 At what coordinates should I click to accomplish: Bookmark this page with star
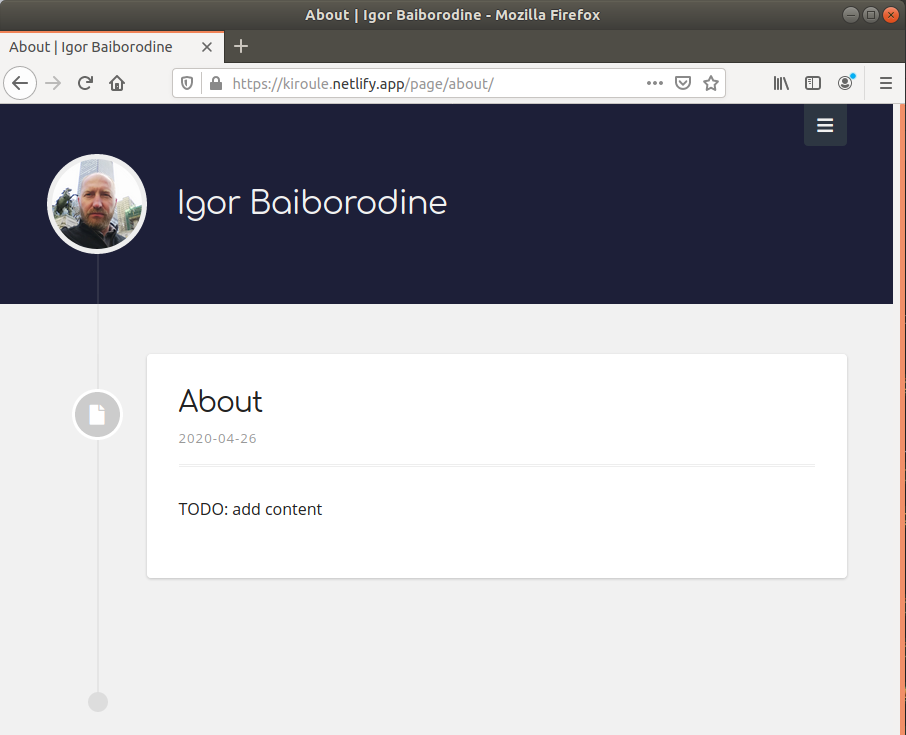[x=711, y=83]
